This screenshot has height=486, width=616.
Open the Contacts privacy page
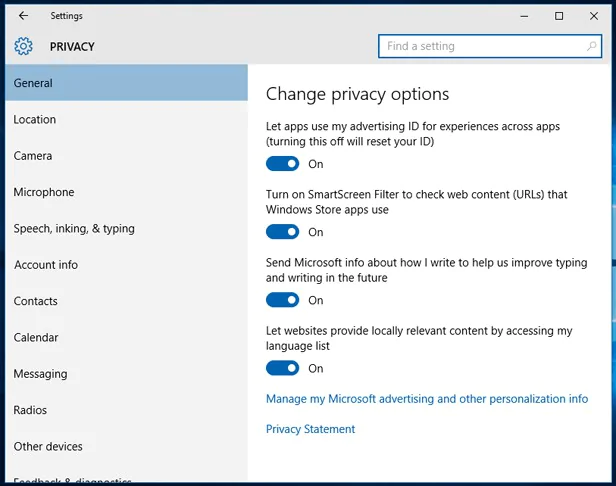(36, 301)
